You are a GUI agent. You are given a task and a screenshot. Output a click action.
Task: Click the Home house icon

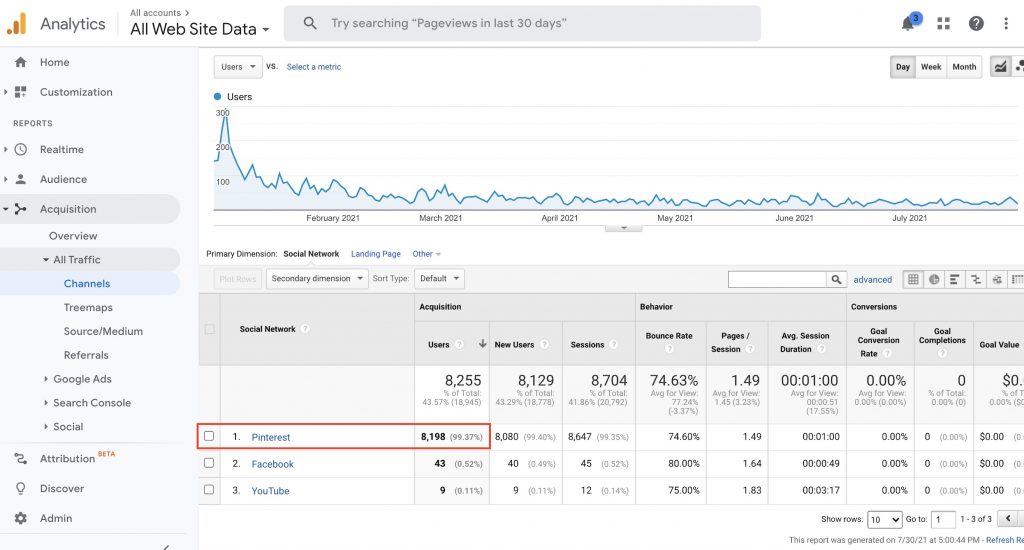pyautogui.click(x=21, y=62)
